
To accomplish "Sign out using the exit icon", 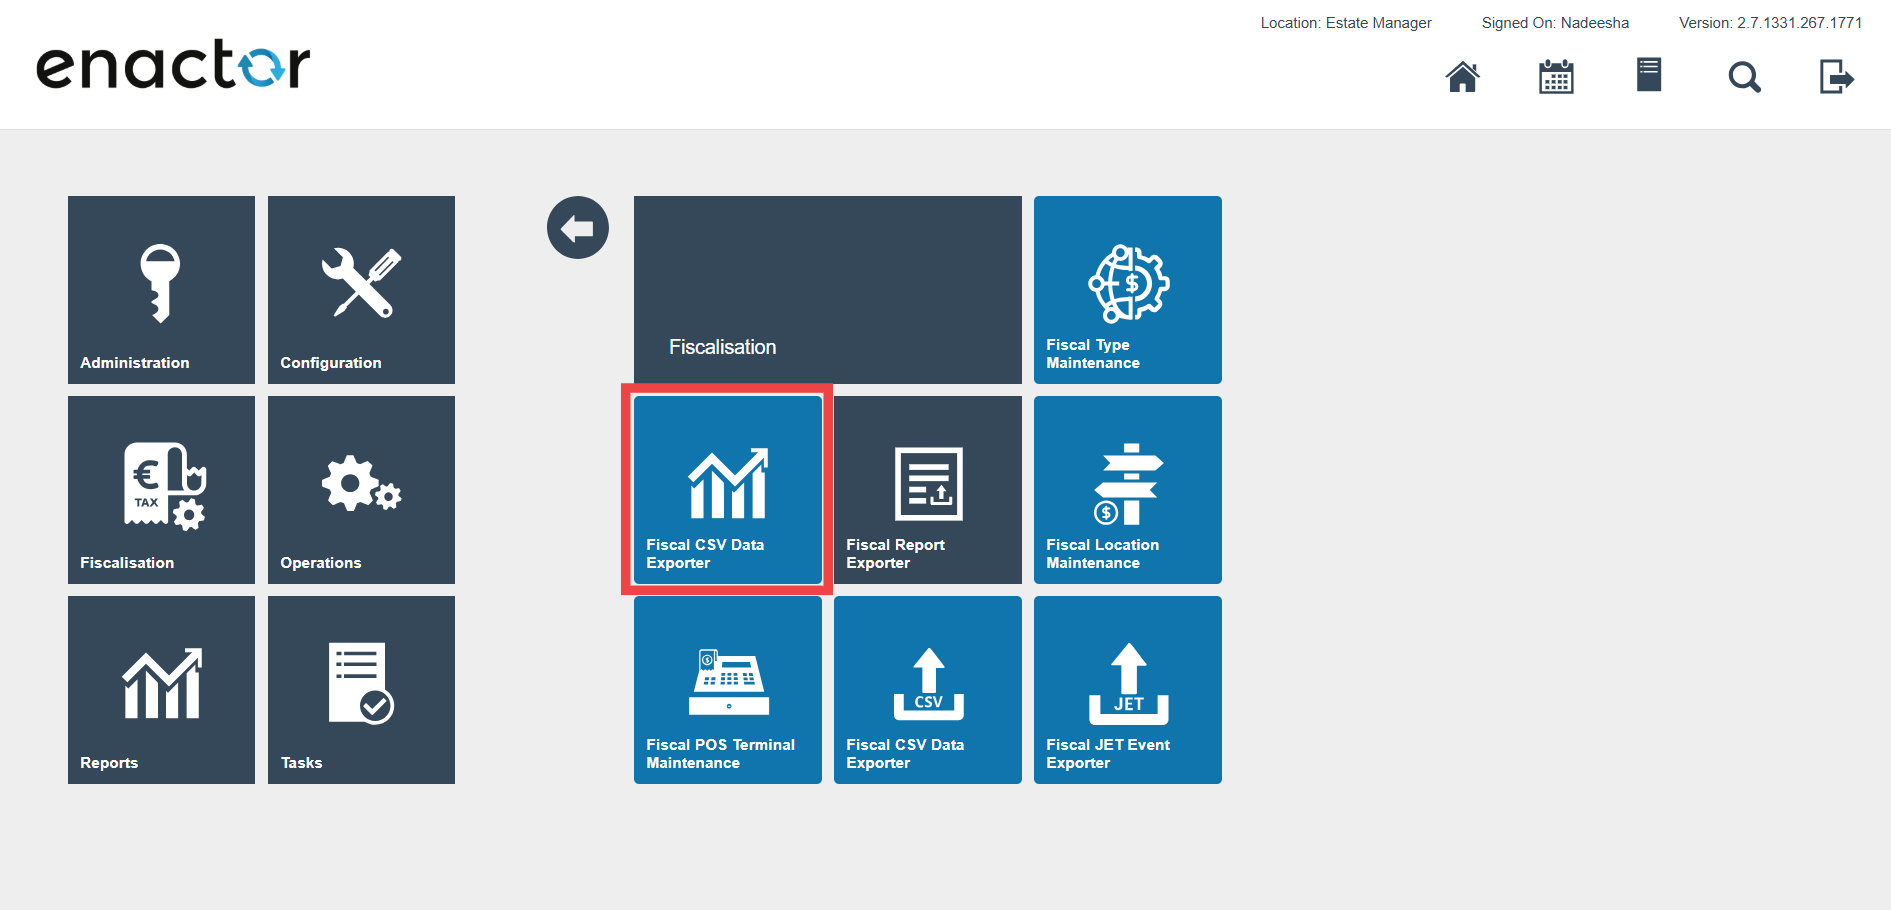I will point(1837,77).
